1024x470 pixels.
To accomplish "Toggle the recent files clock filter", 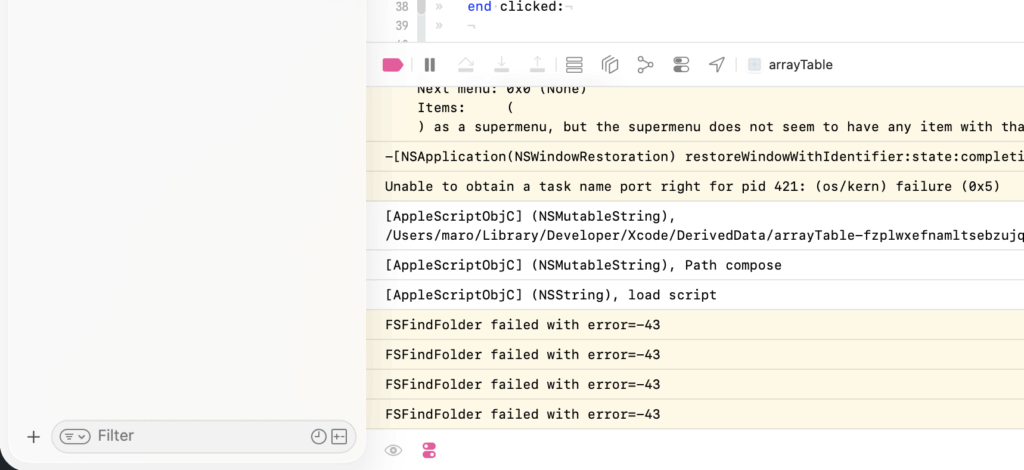I will point(318,437).
